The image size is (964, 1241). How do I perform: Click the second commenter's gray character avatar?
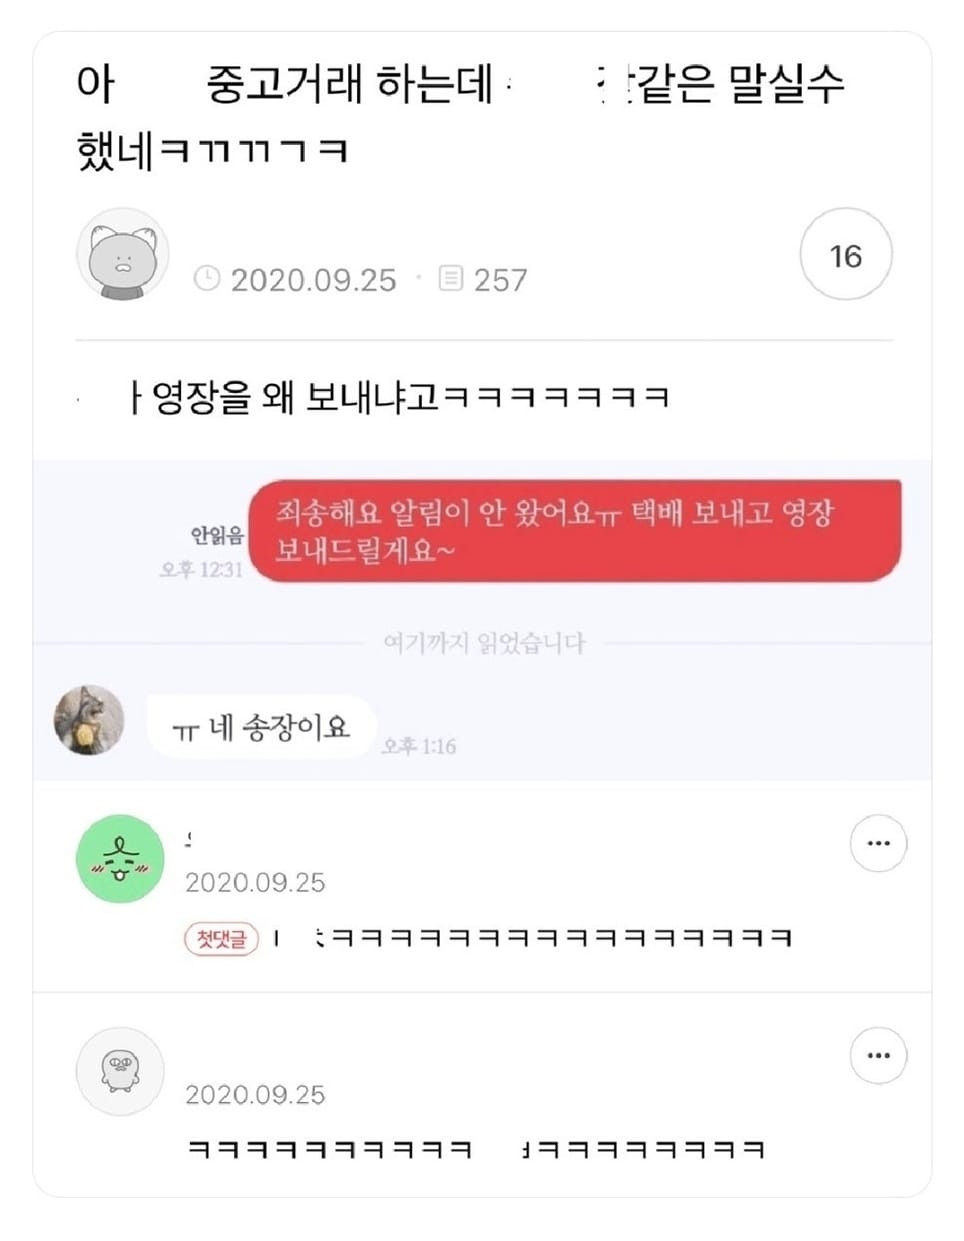click(x=120, y=1072)
